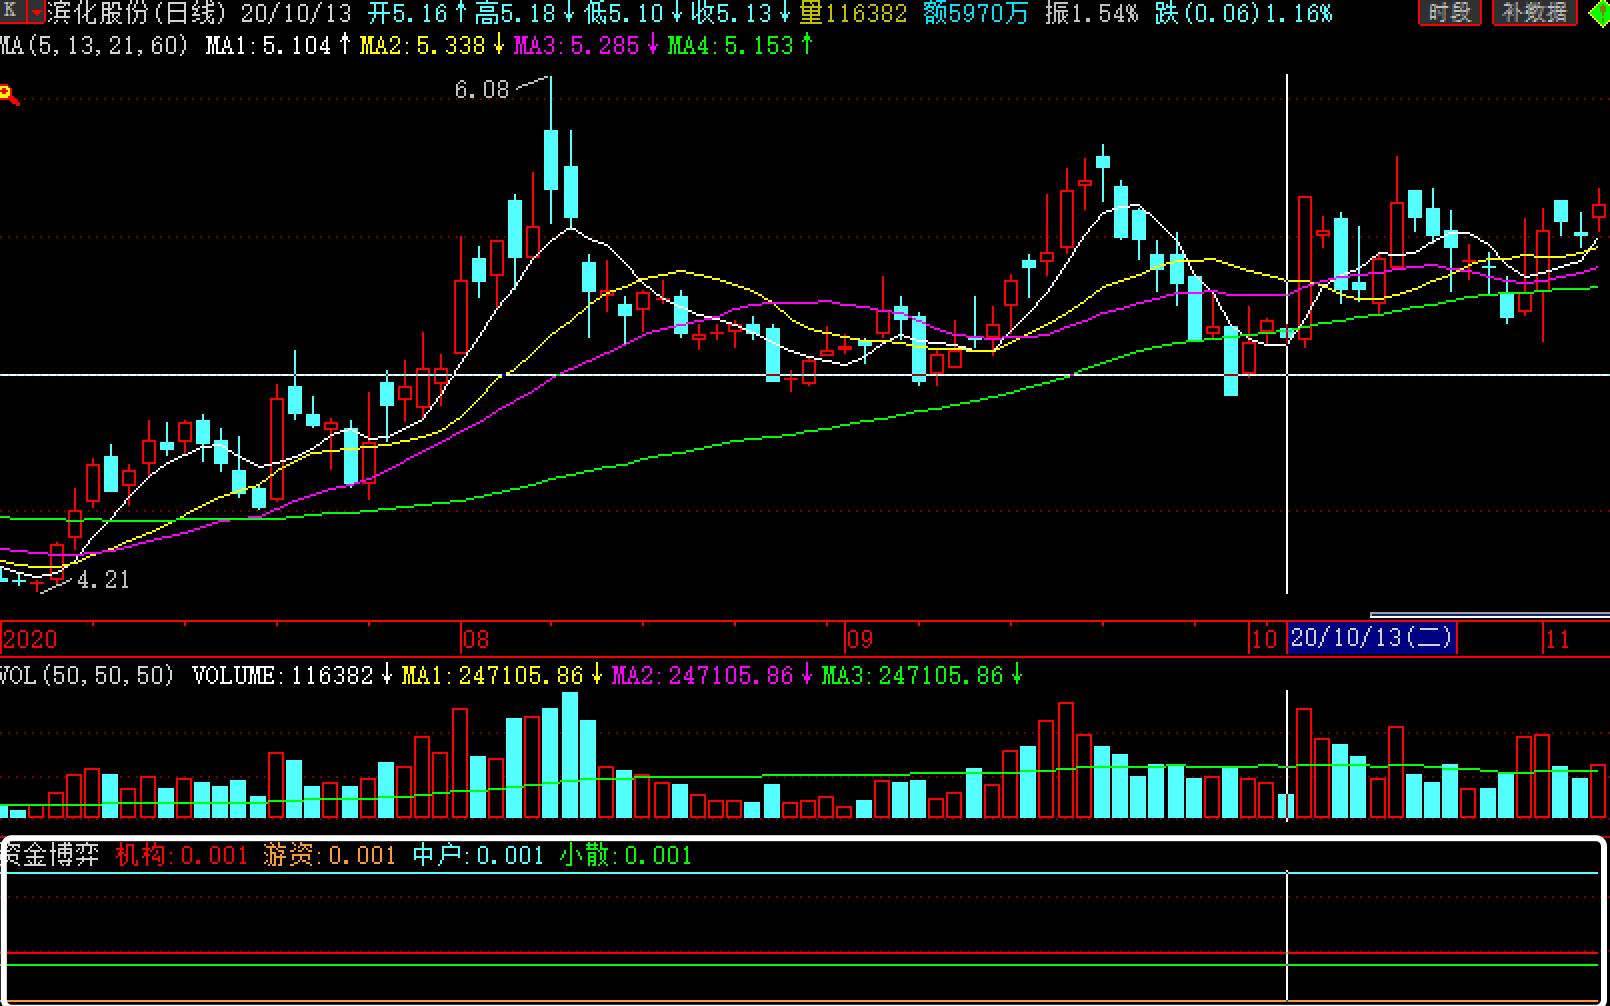
Task: Click the K chart type icon
Action: (x=12, y=12)
